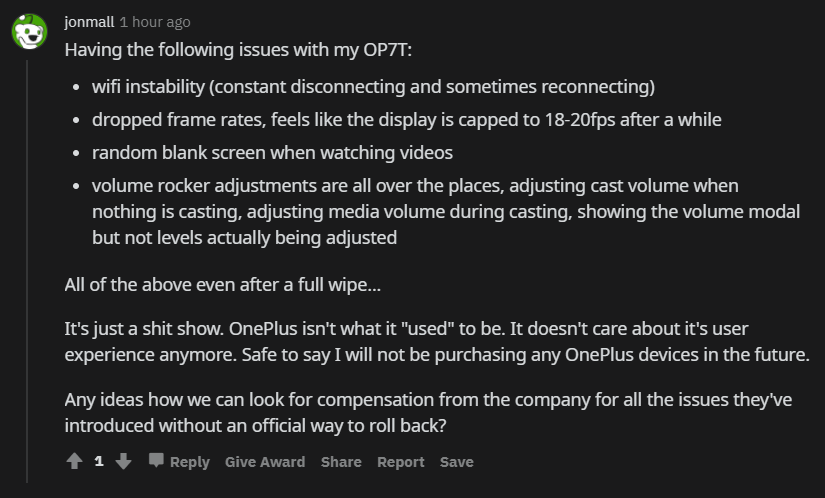Click the 'random blank screen' bullet text
The image size is (825, 498).
272,153
